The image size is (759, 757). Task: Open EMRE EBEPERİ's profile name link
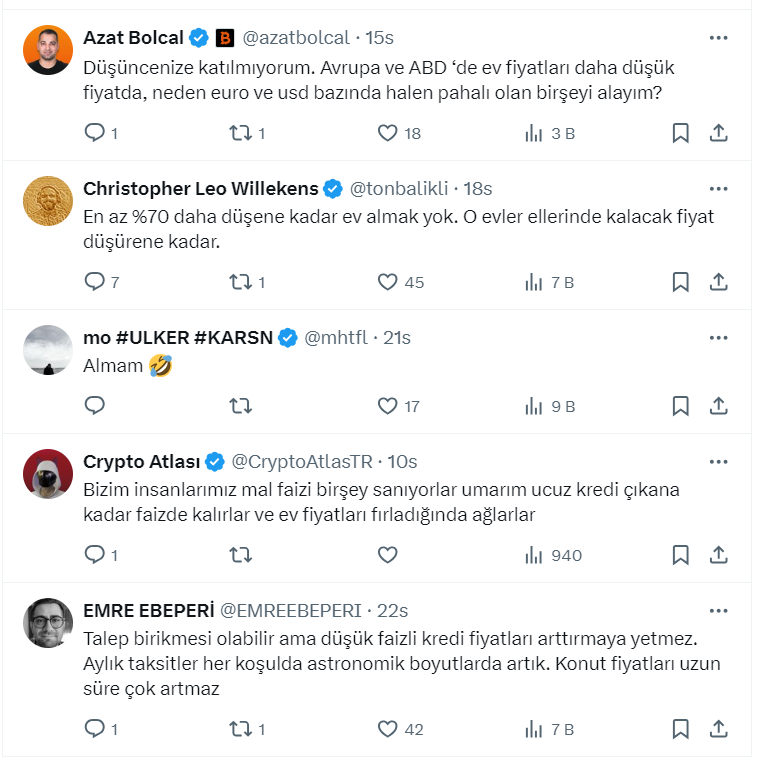[x=147, y=610]
